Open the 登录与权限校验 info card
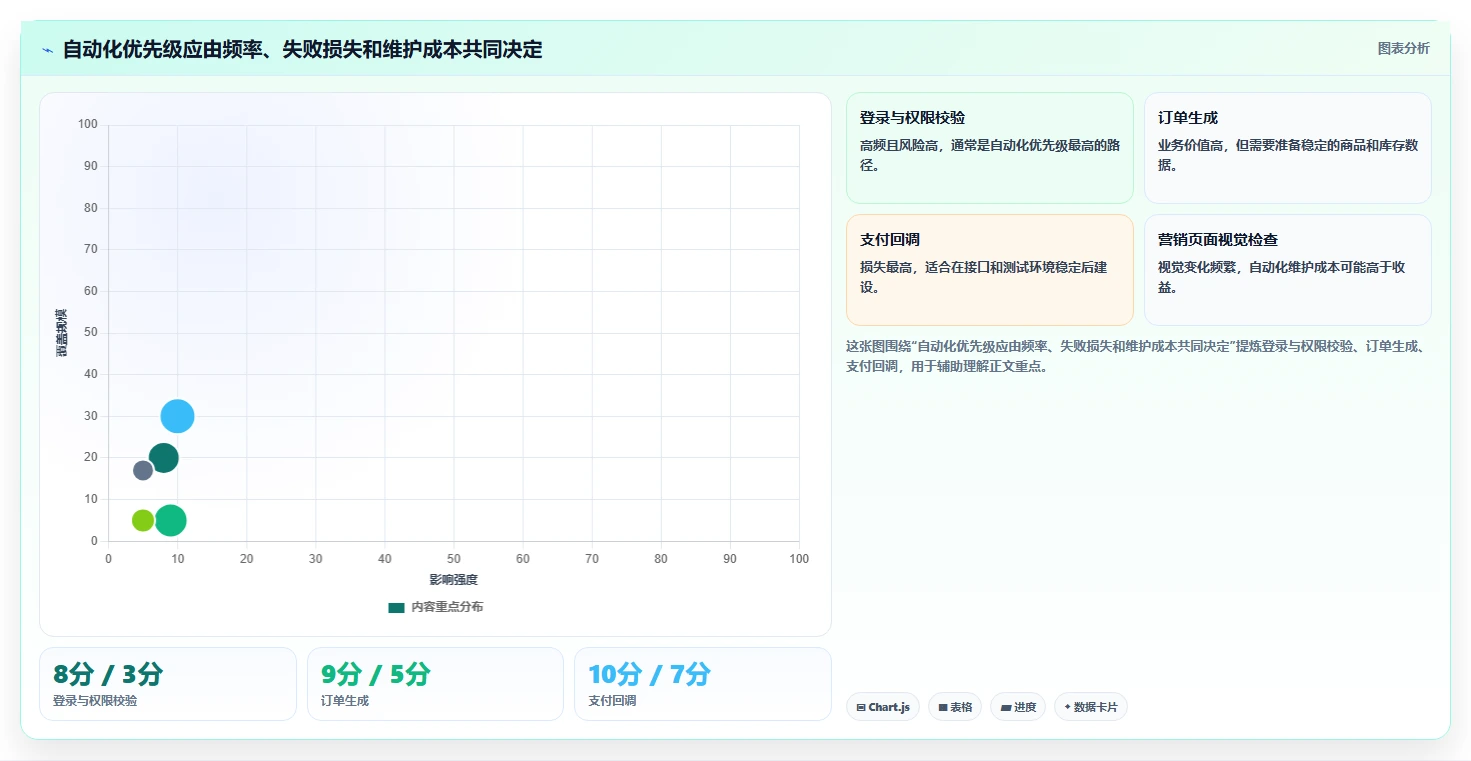This screenshot has width=1471, height=761. click(x=990, y=148)
